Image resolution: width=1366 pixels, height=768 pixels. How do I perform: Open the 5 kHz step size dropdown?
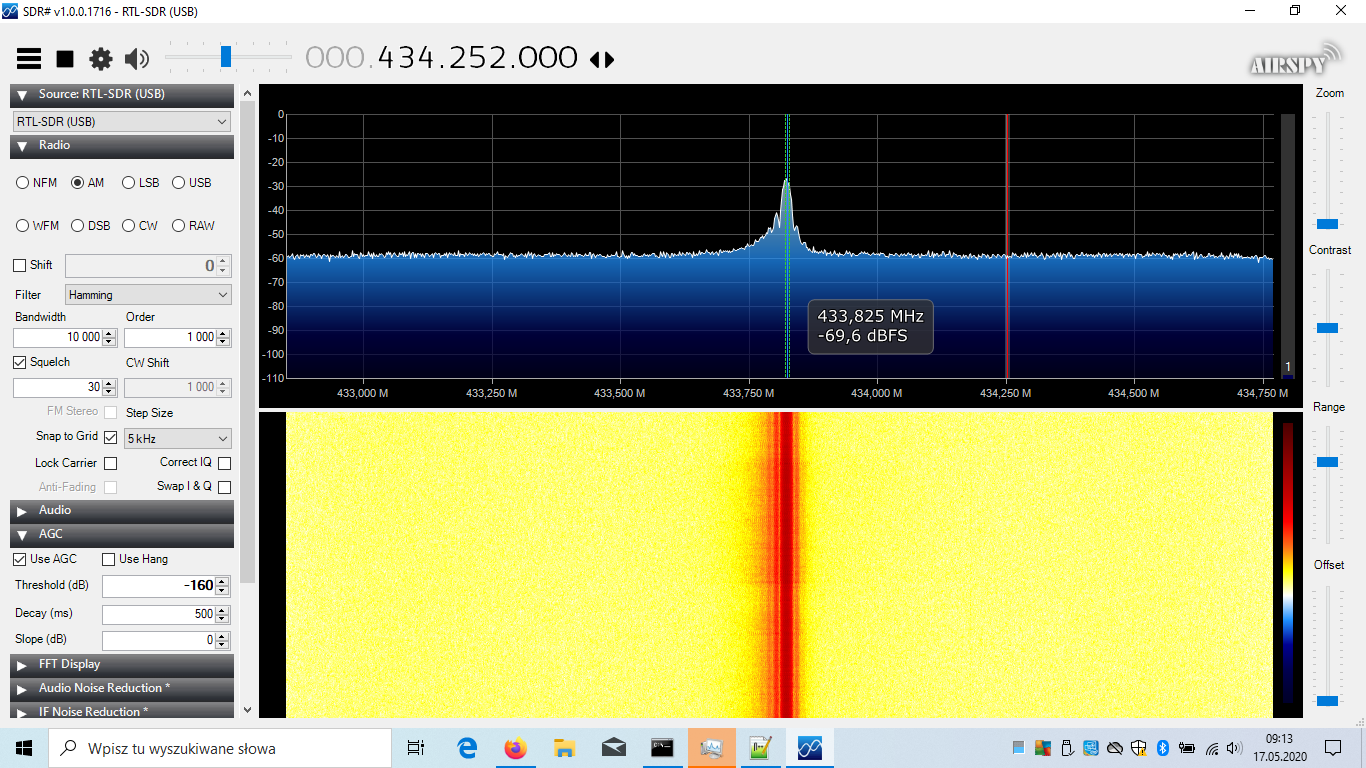(177, 438)
